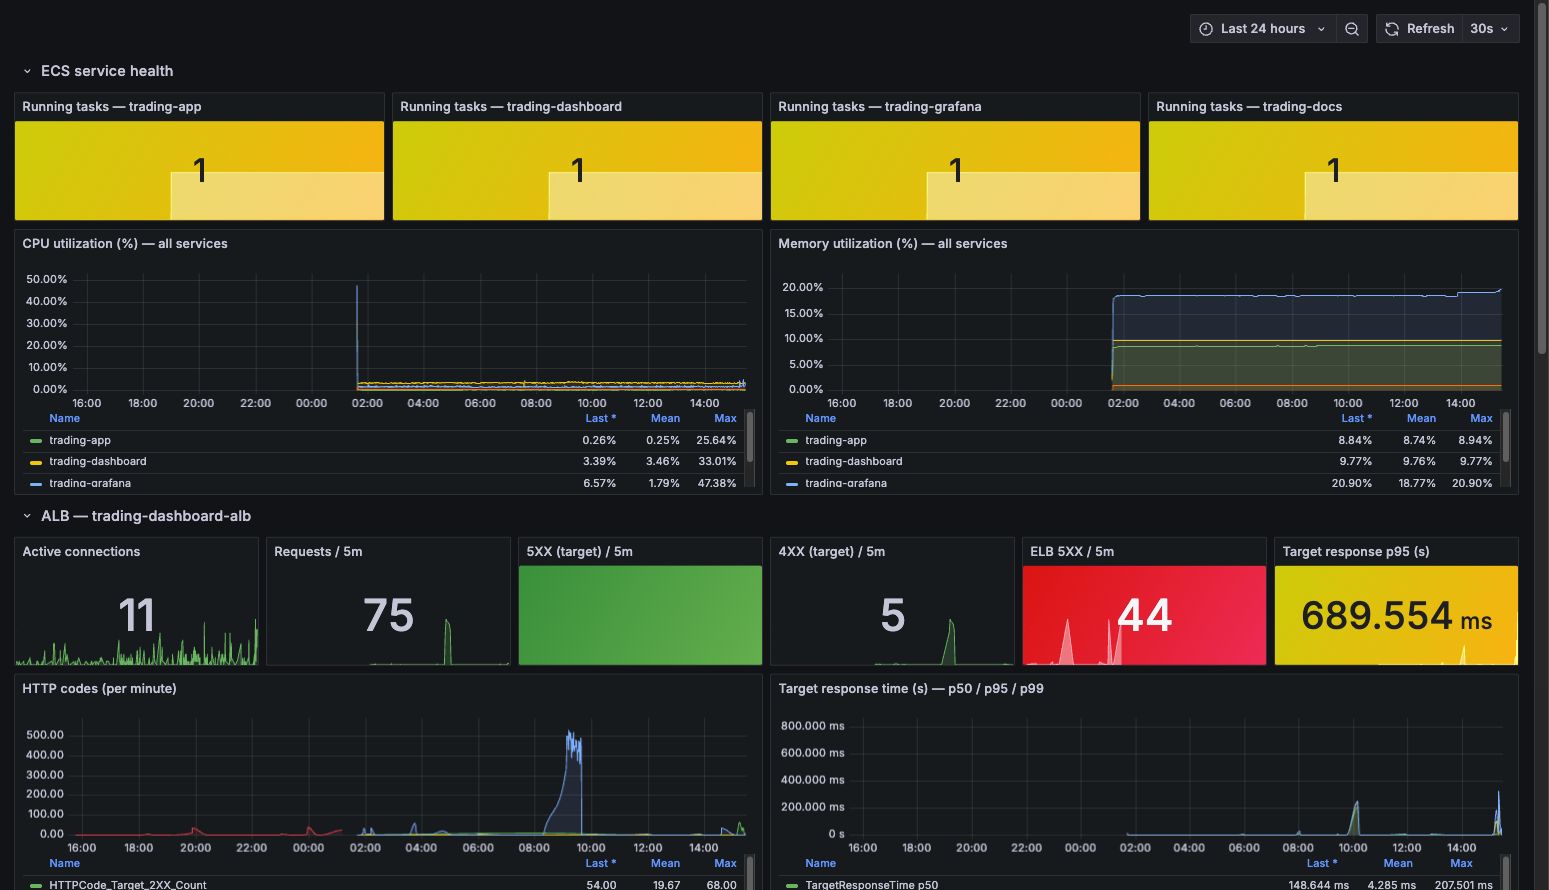This screenshot has width=1549, height=890.
Task: Open Running tasks — trading-app panel title
Action: point(112,107)
